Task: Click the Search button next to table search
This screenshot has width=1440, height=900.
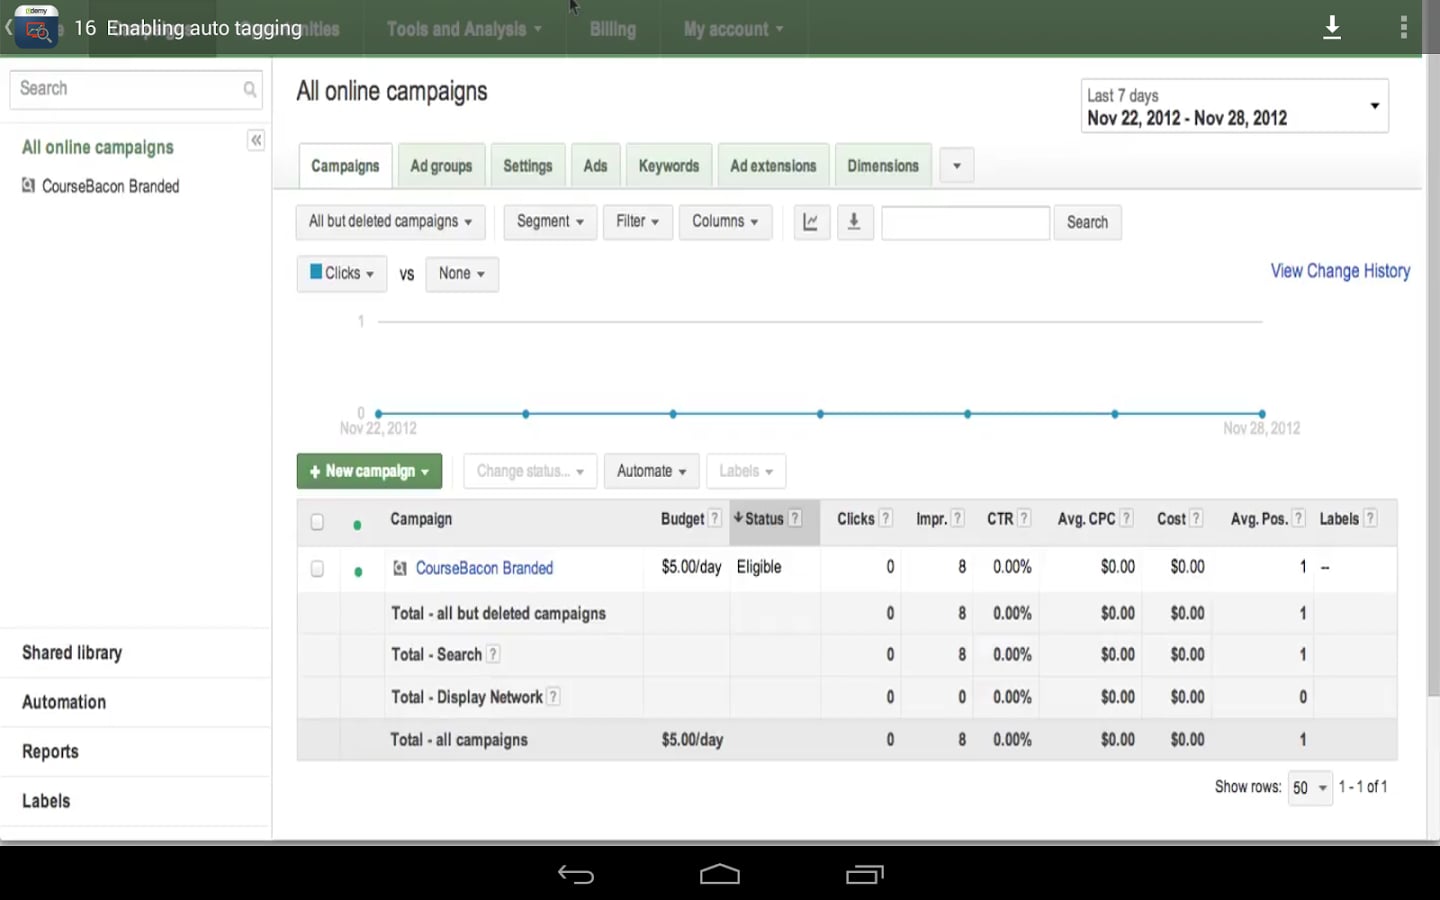Action: tap(1087, 222)
